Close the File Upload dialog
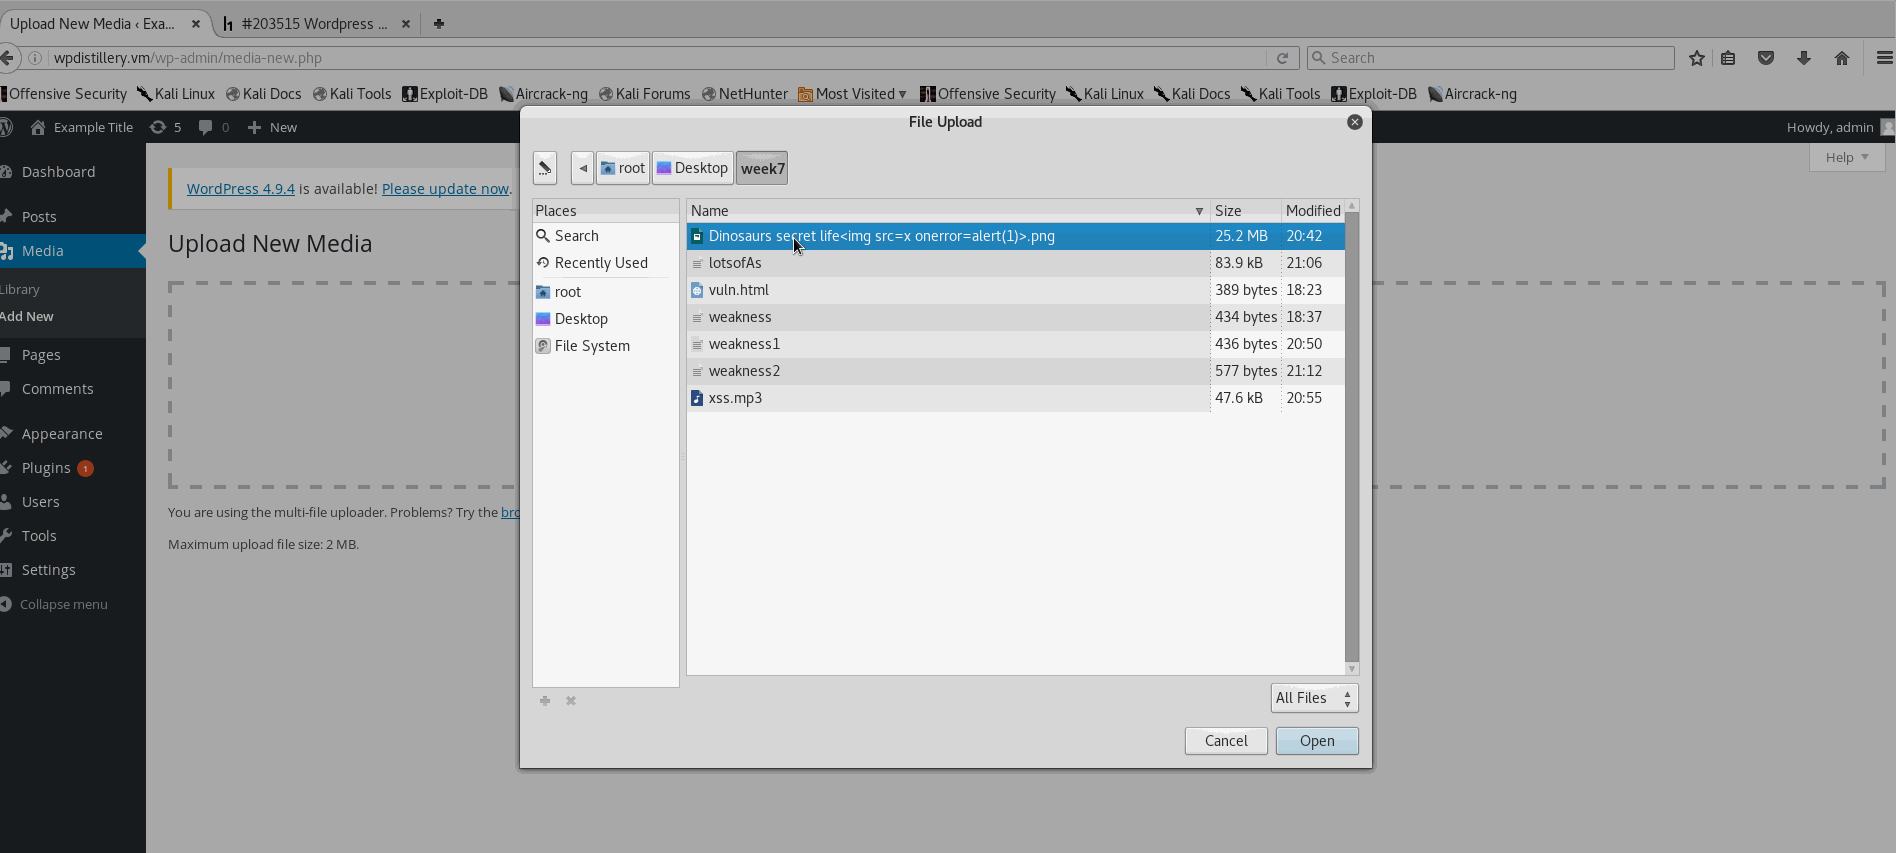Image resolution: width=1896 pixels, height=853 pixels. pyautogui.click(x=1355, y=122)
